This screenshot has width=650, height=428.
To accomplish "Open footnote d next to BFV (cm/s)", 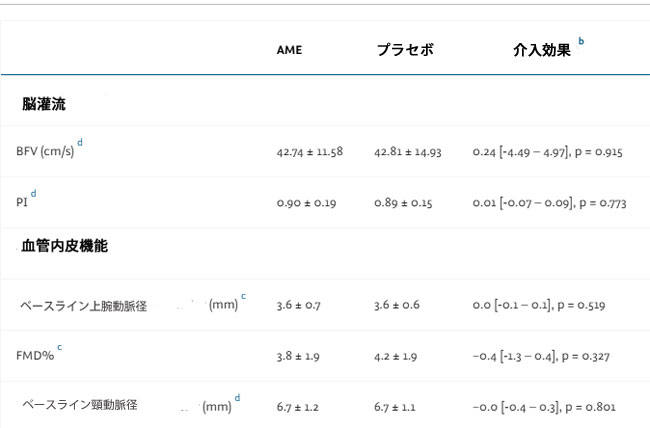I will pos(80,144).
